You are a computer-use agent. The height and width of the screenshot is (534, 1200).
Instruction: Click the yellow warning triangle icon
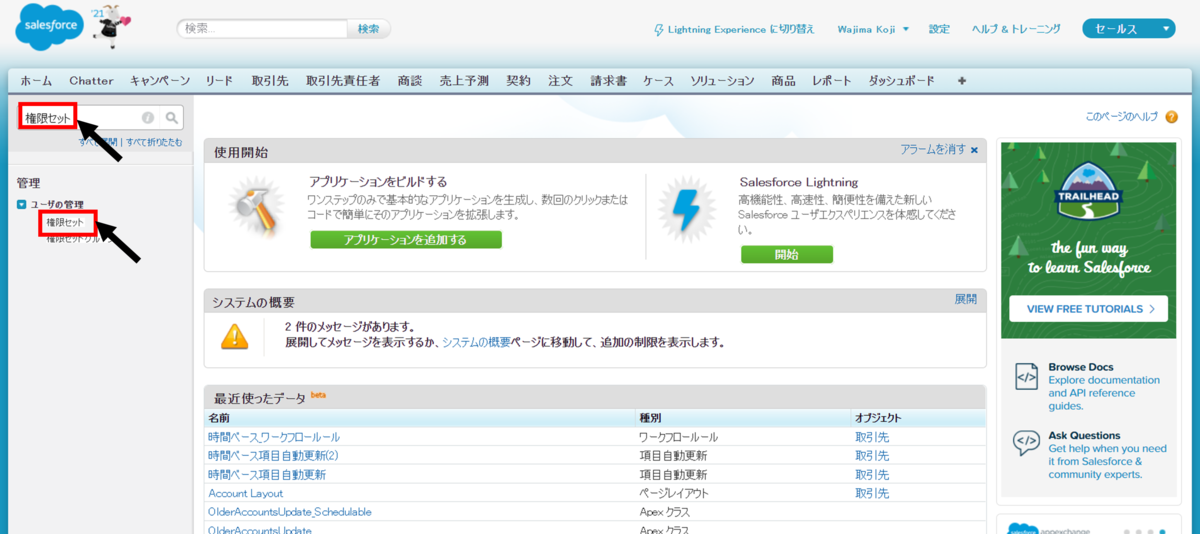pyautogui.click(x=235, y=336)
